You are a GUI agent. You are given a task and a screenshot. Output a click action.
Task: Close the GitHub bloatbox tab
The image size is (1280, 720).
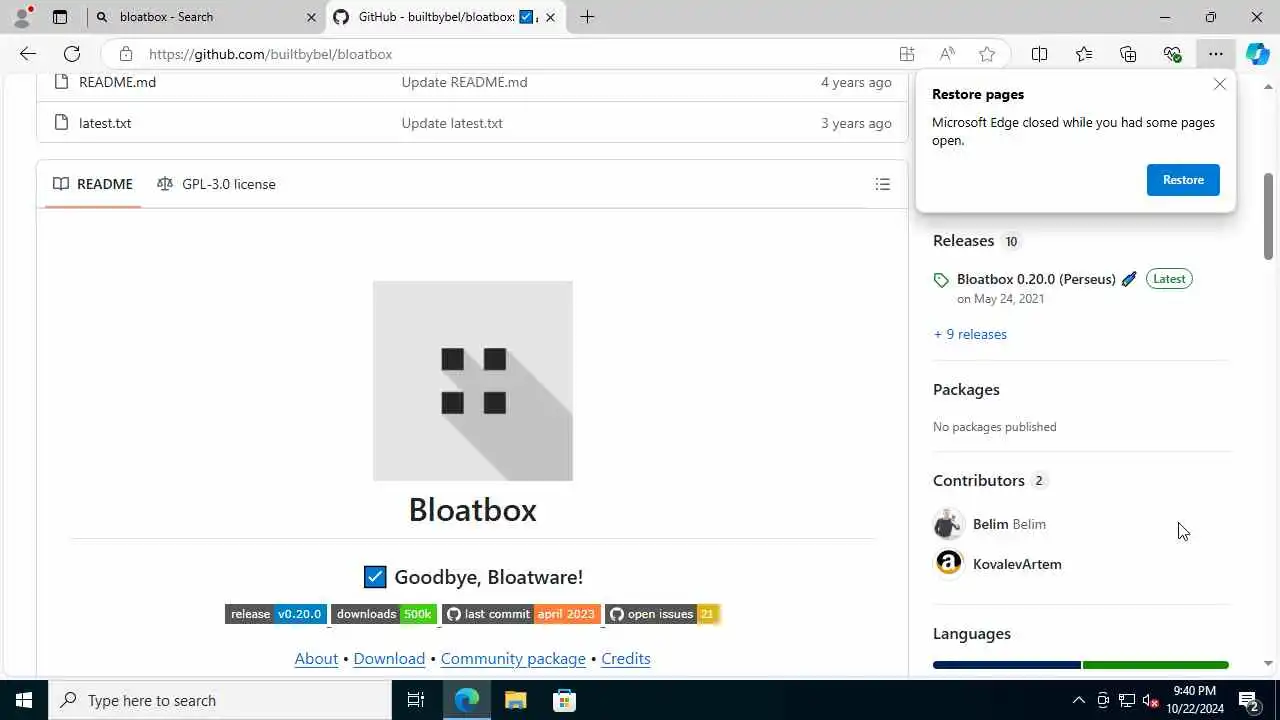(x=550, y=17)
